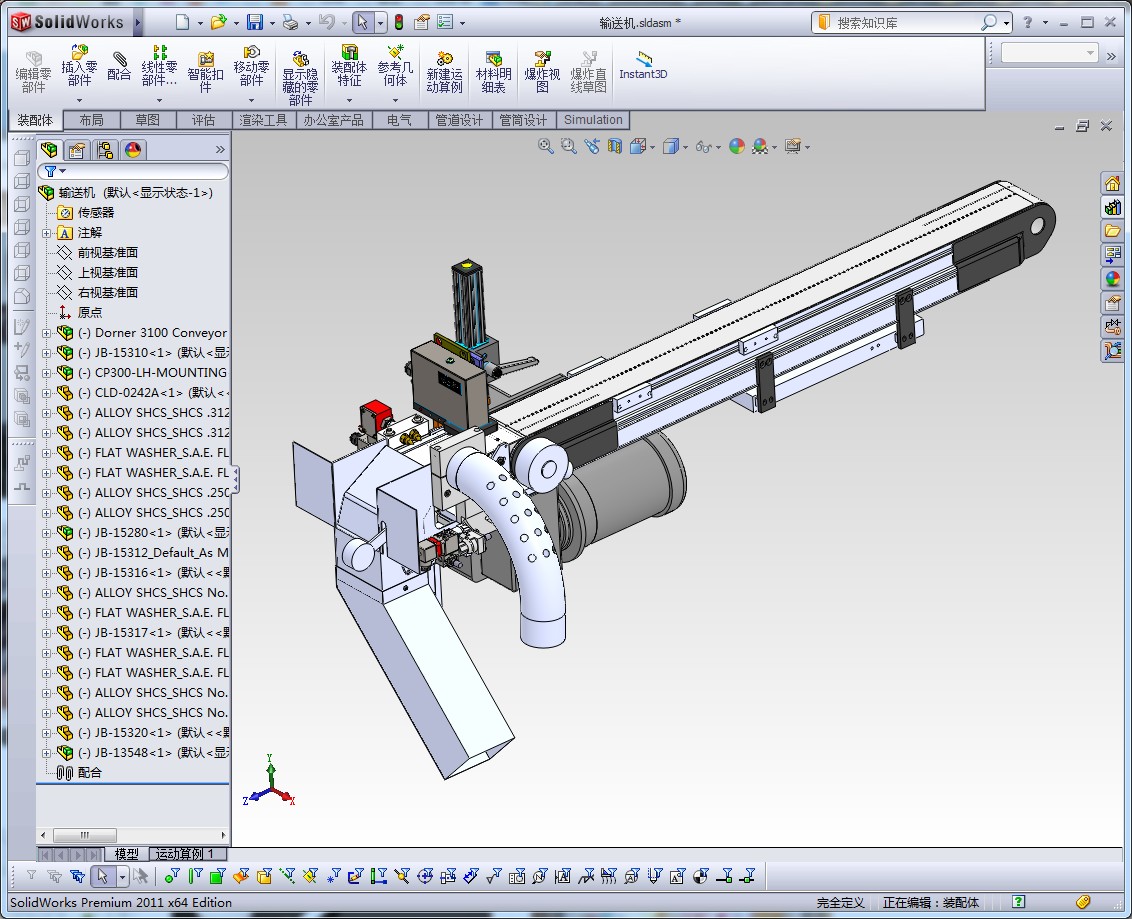1132x919 pixels.
Task: Open SolidWorks Resources home icon in task pane
Action: pos(1113,184)
